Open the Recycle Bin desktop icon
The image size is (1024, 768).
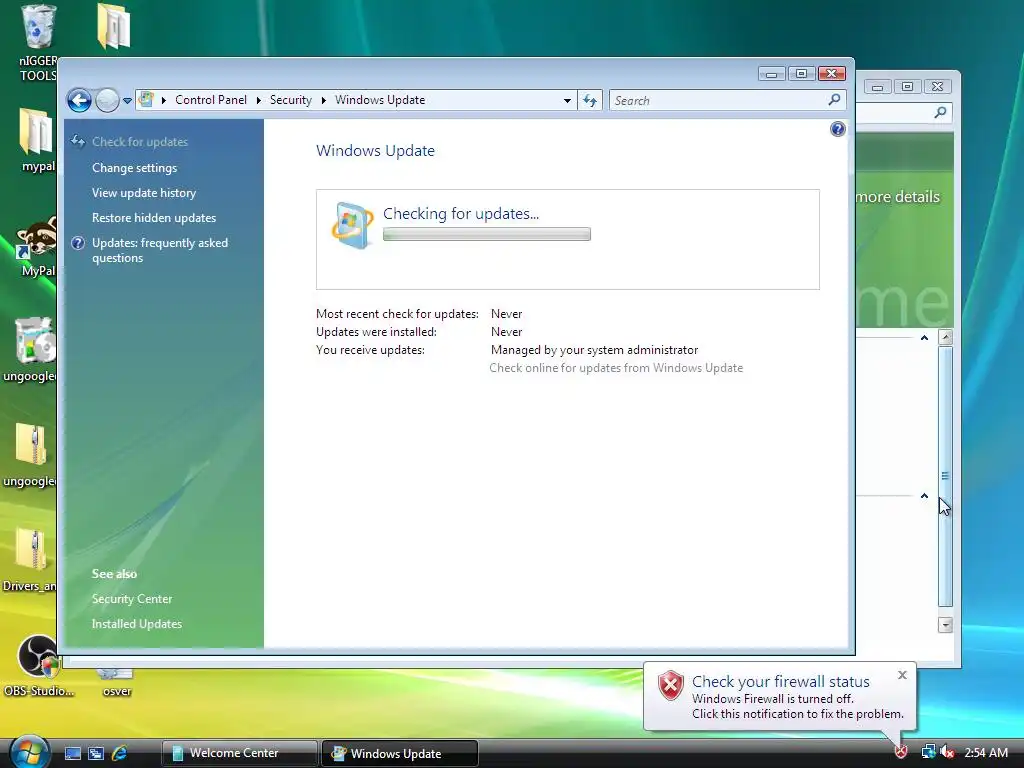pos(39,26)
